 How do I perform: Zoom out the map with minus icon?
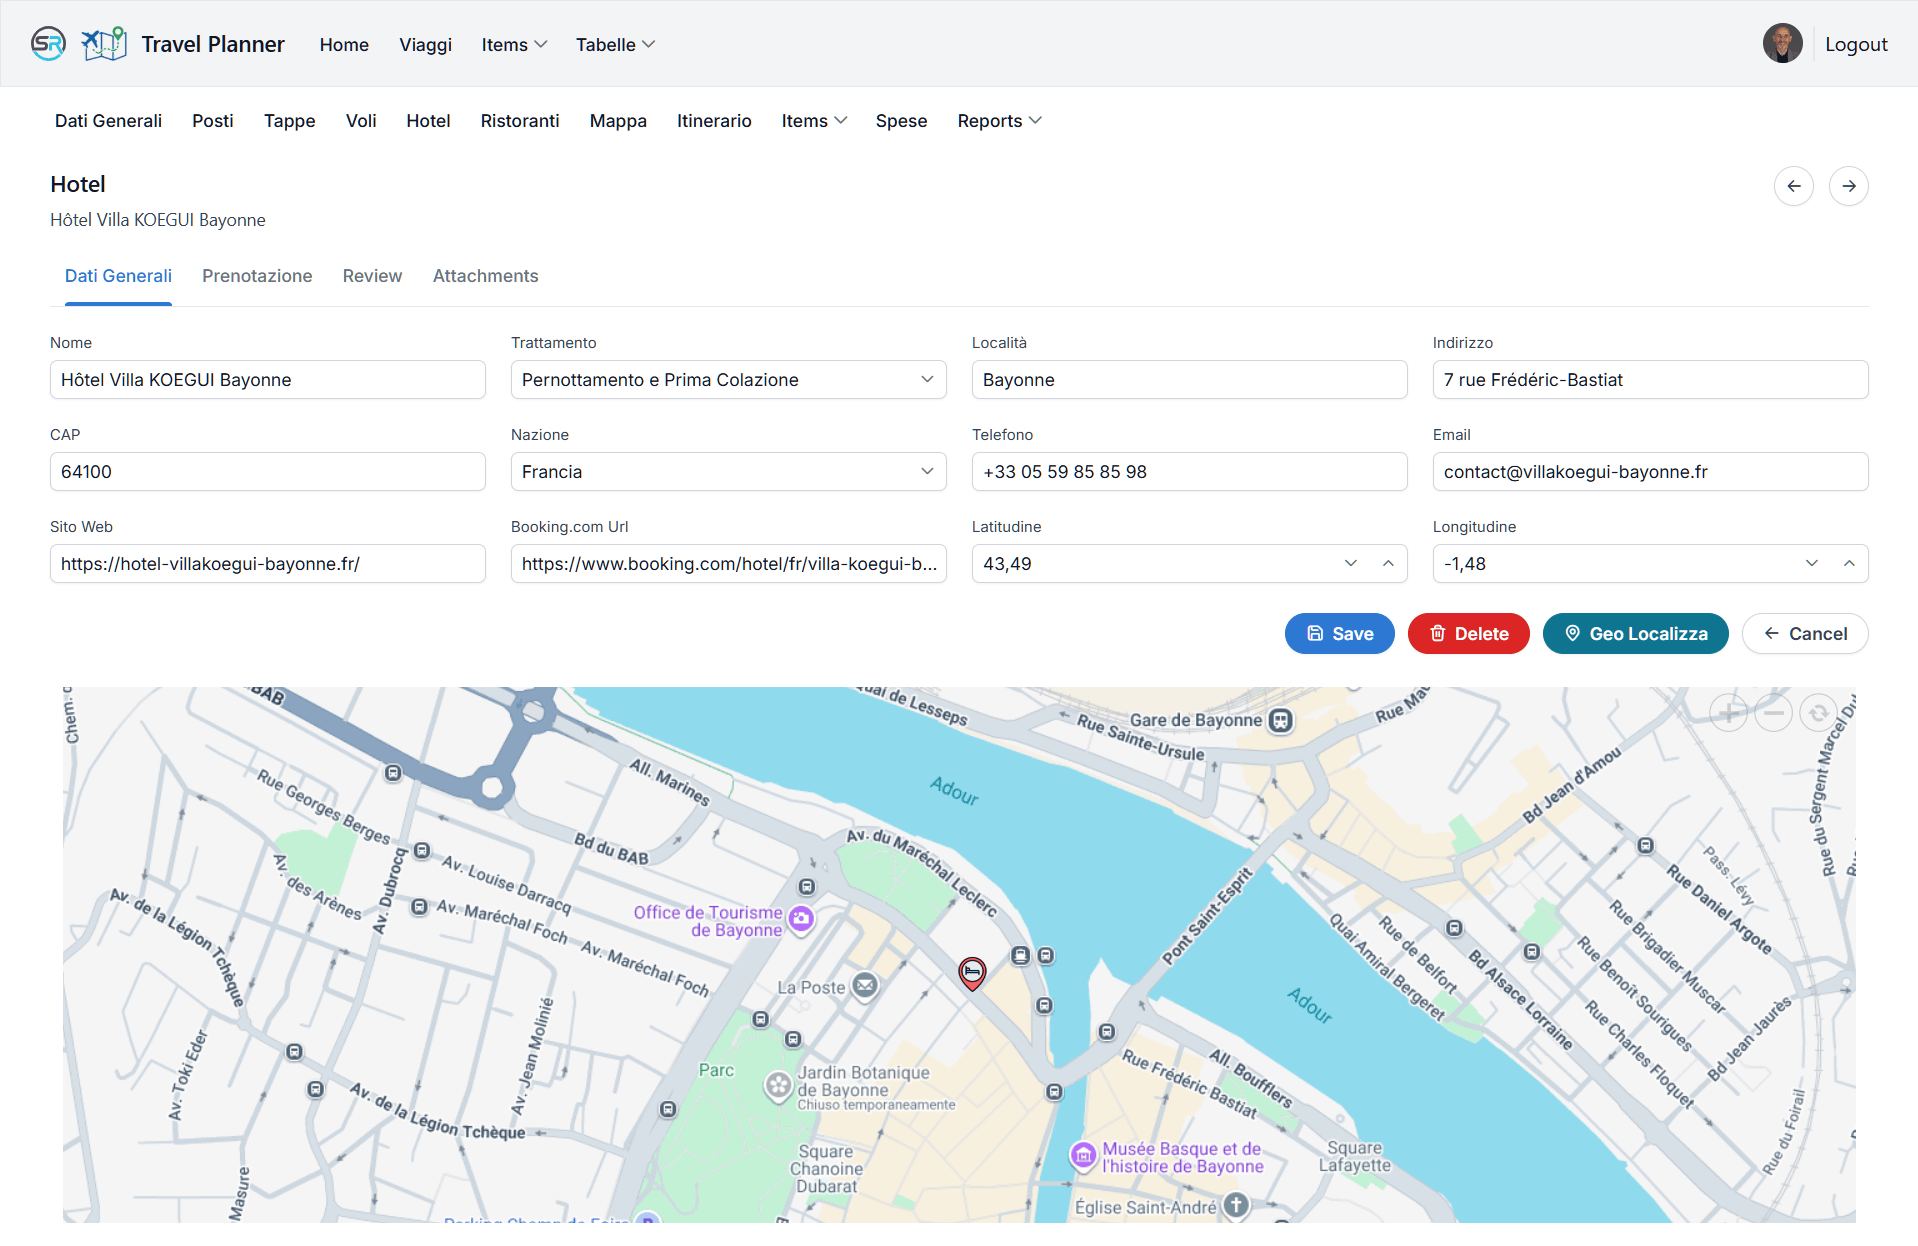point(1773,713)
